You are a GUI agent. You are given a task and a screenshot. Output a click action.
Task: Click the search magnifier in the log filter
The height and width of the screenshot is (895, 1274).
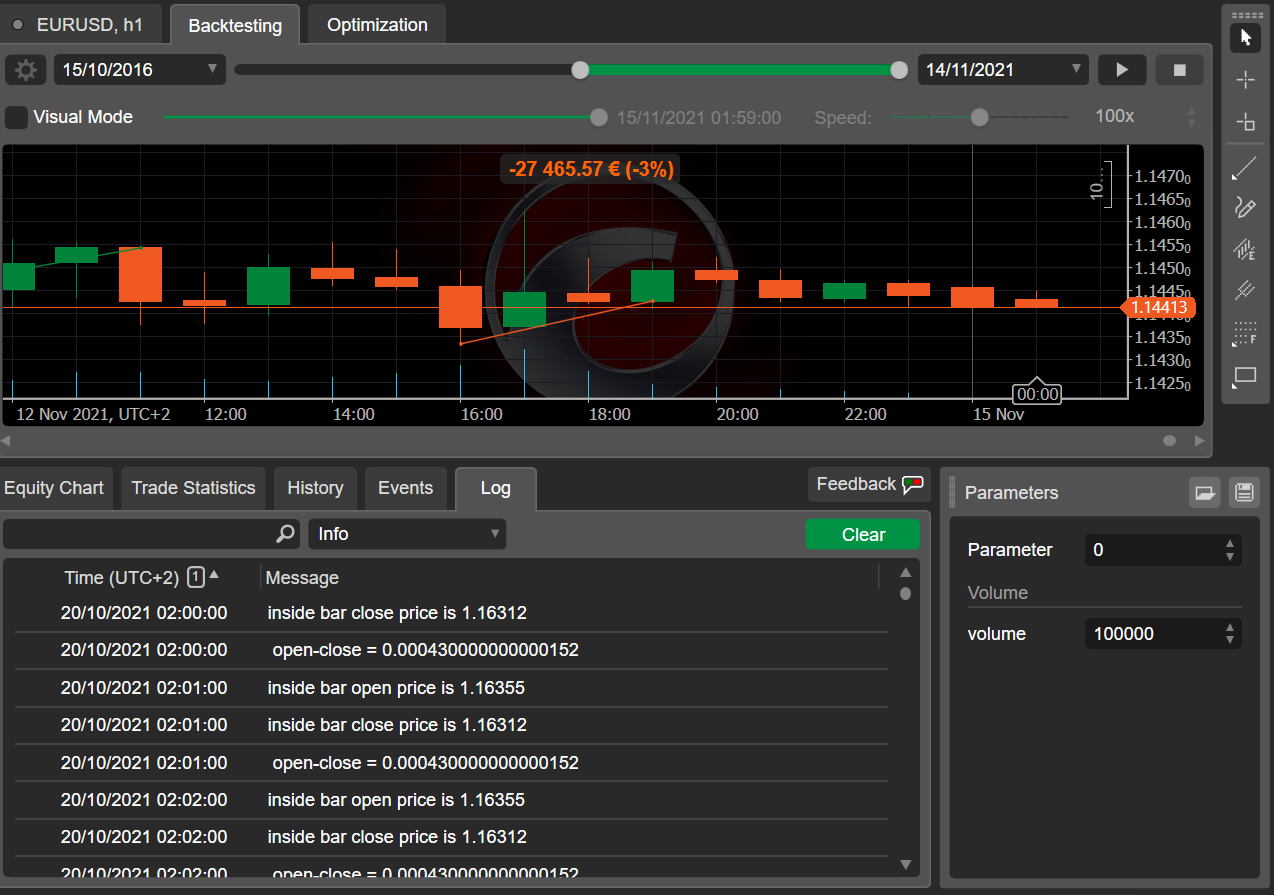pyautogui.click(x=285, y=534)
